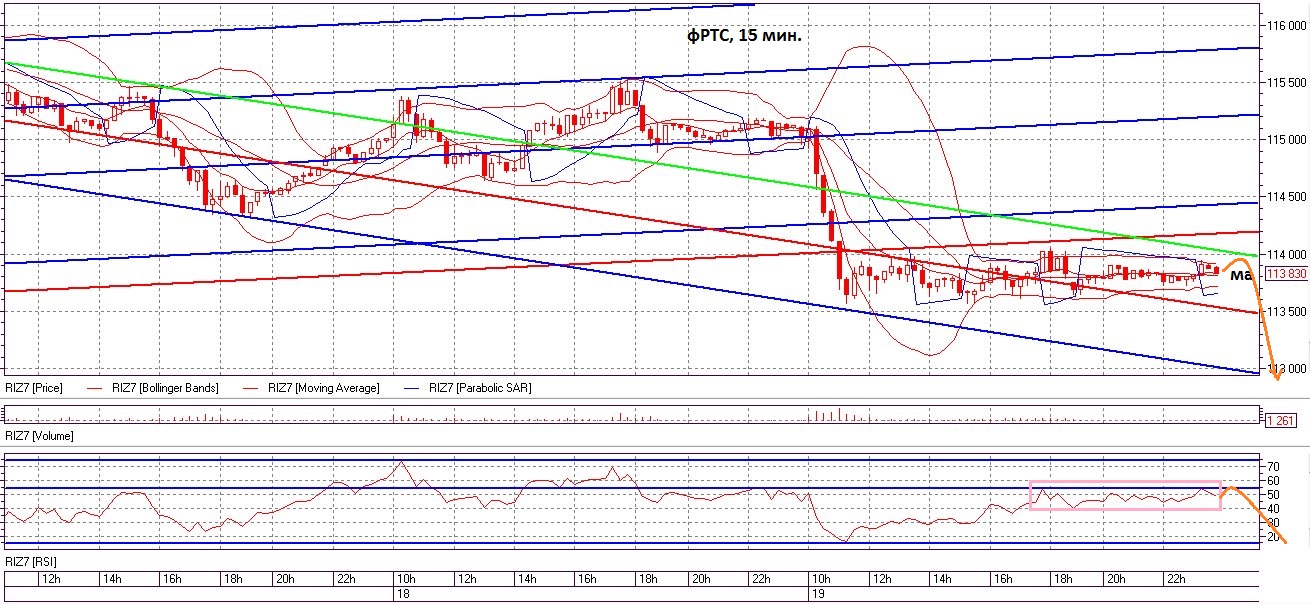Screen dimensions: 1310x604
Task: Click the chart title ФРТС, 15 мин.
Action: point(744,36)
